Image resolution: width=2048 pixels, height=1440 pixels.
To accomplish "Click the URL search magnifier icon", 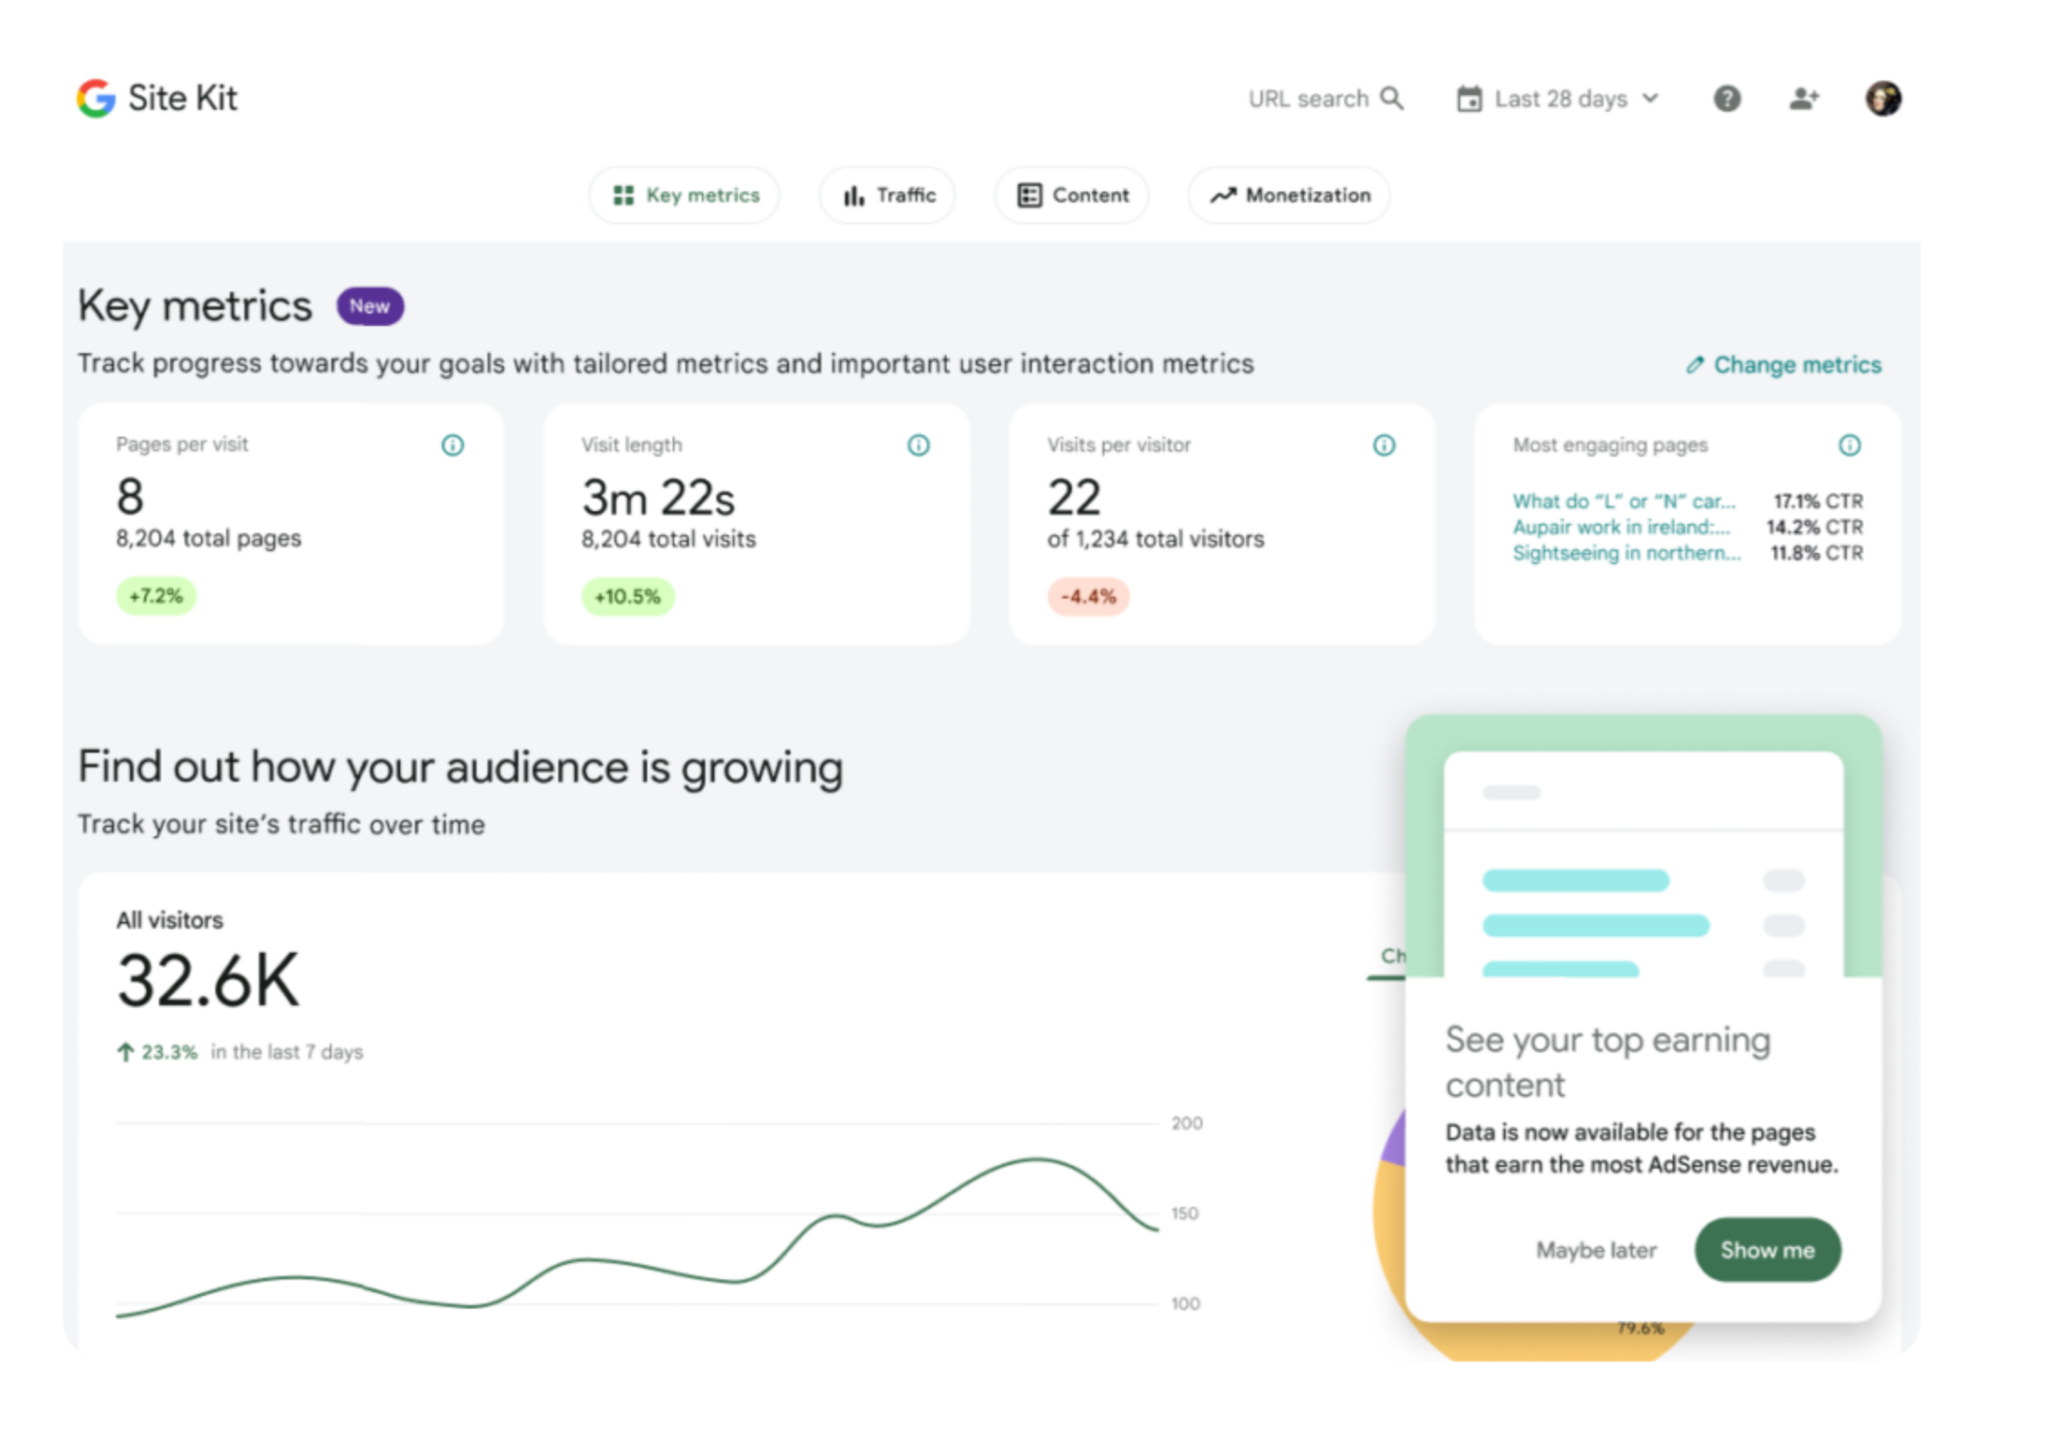I will click(1392, 98).
